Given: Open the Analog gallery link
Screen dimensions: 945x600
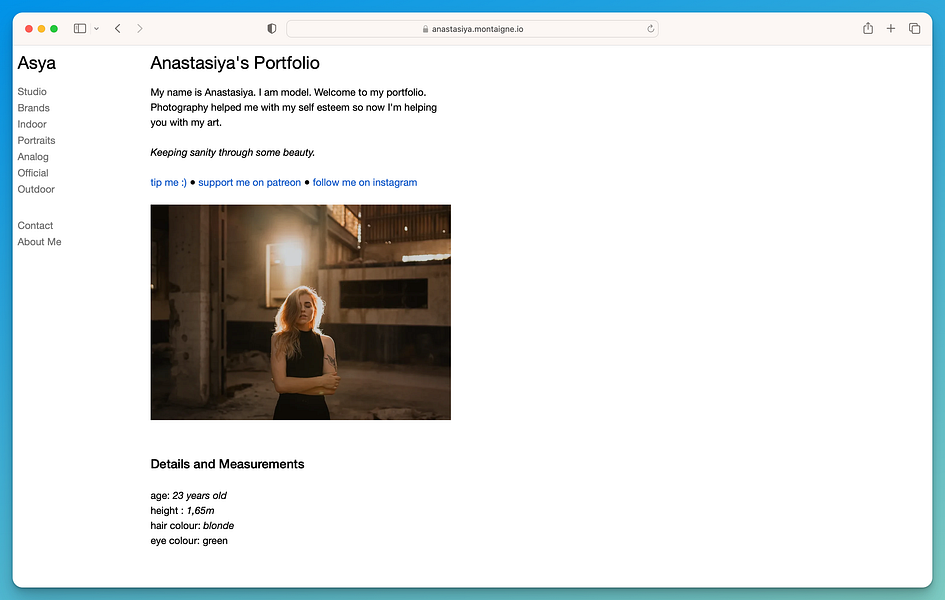Looking at the screenshot, I should click(x=33, y=157).
